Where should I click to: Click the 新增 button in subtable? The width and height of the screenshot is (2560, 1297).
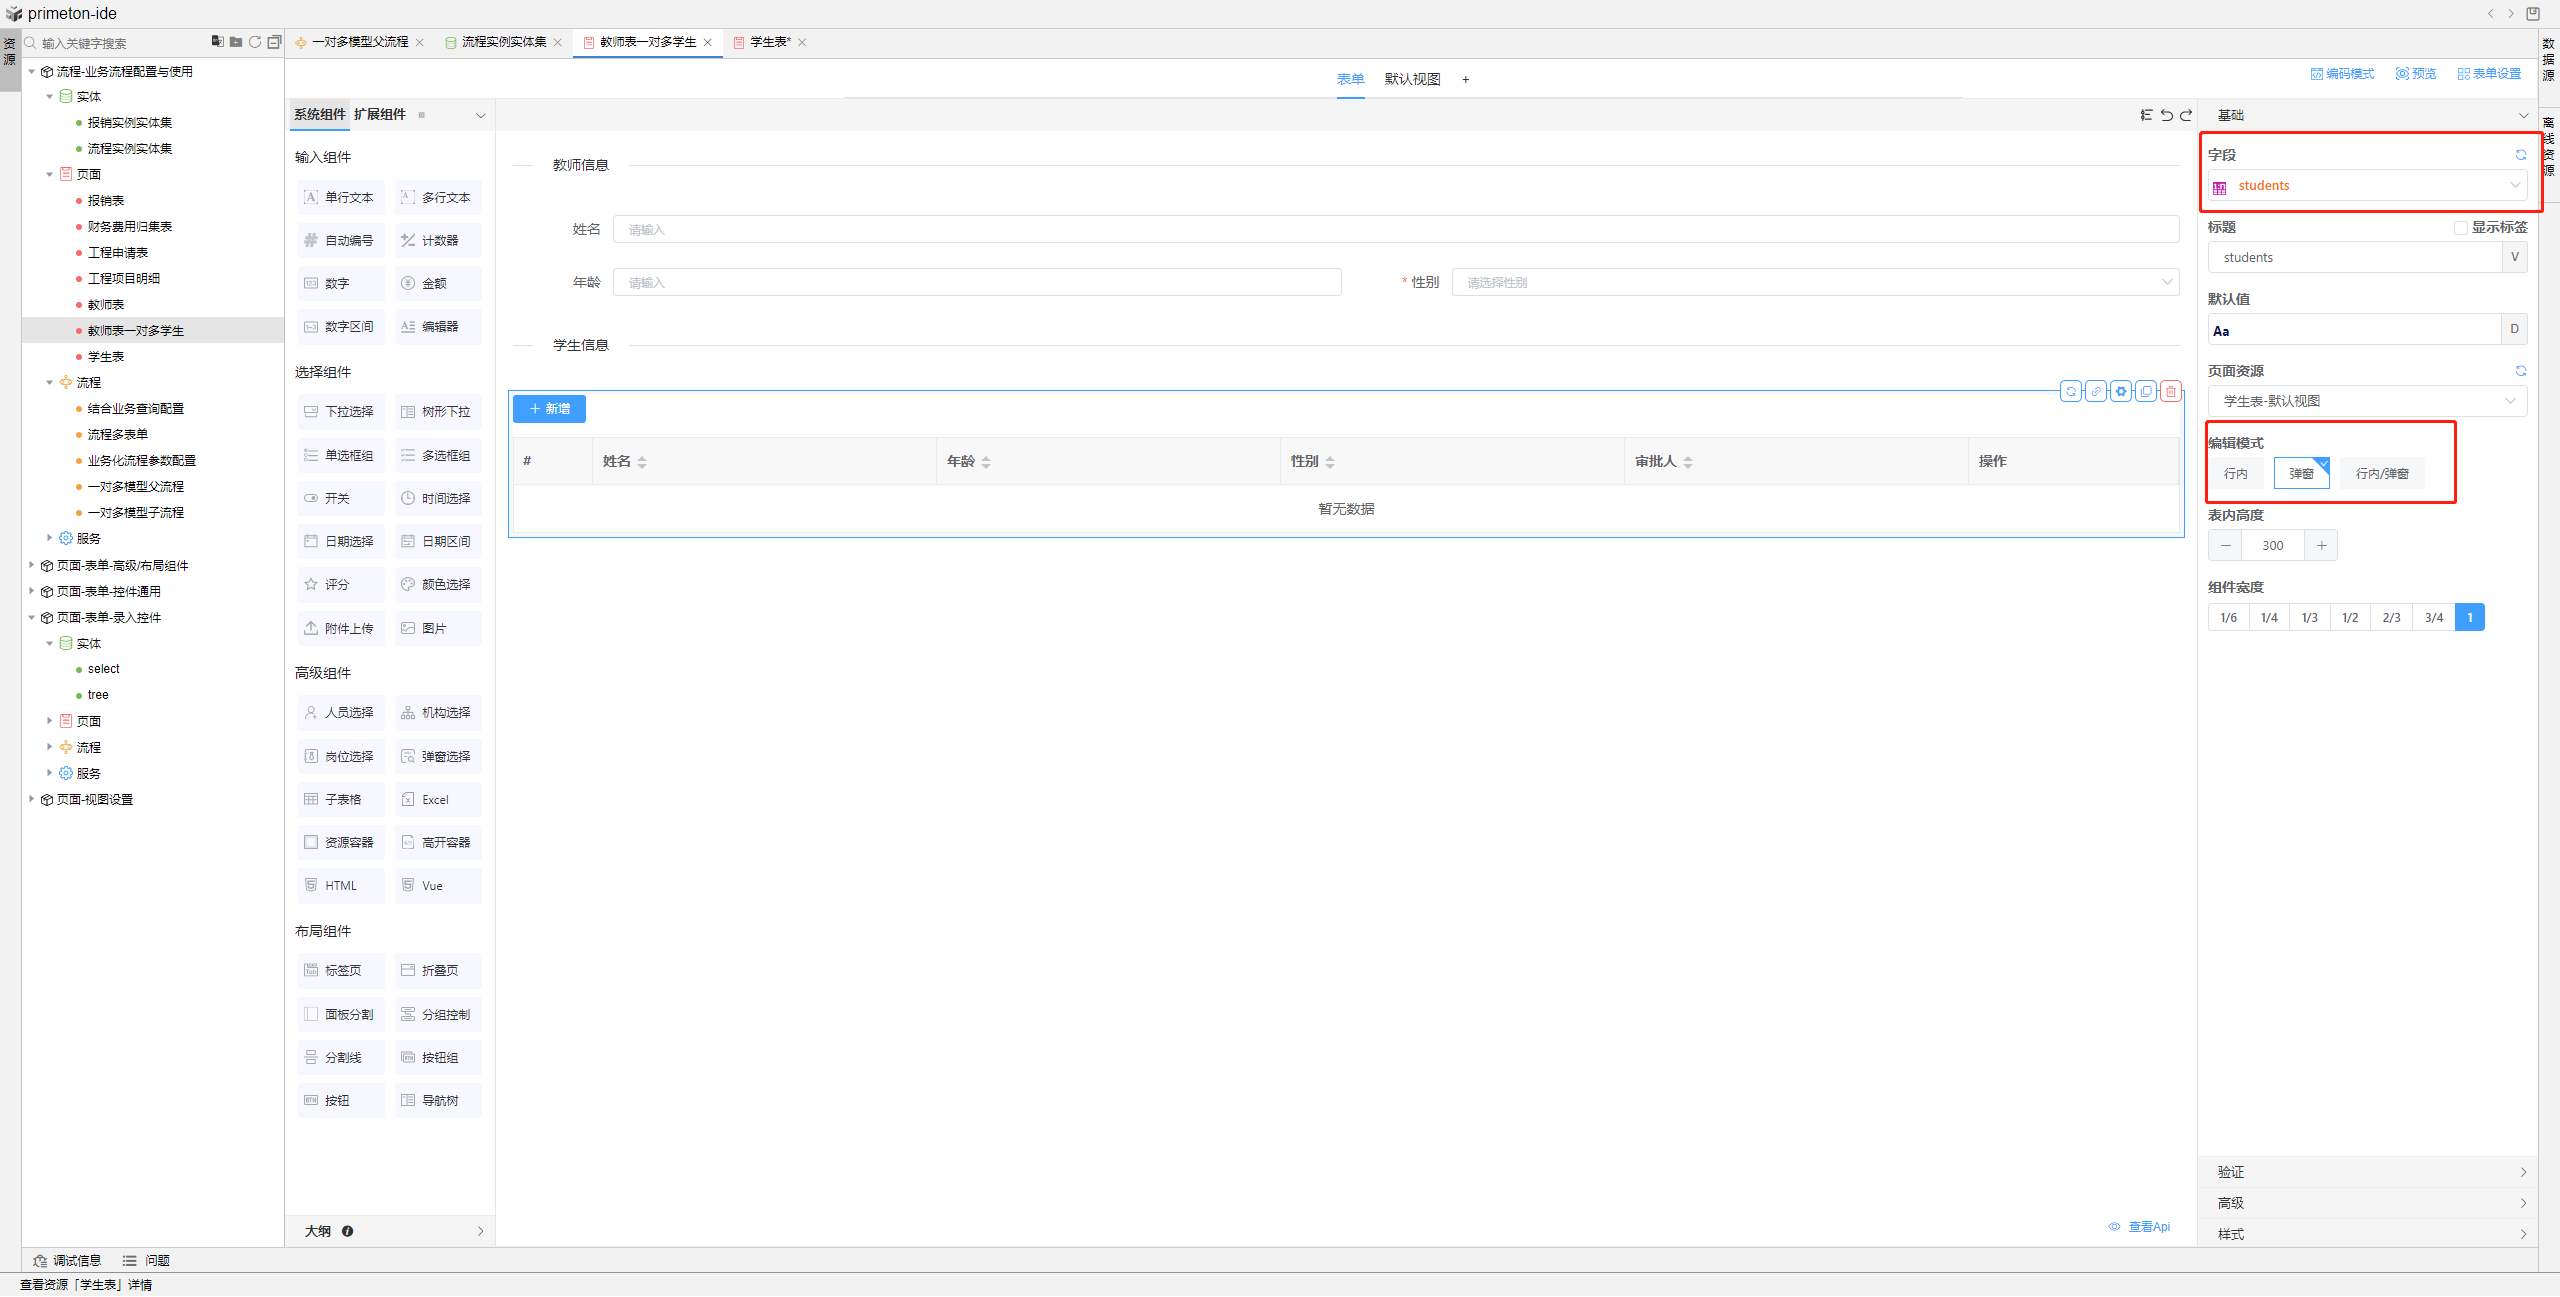point(550,409)
